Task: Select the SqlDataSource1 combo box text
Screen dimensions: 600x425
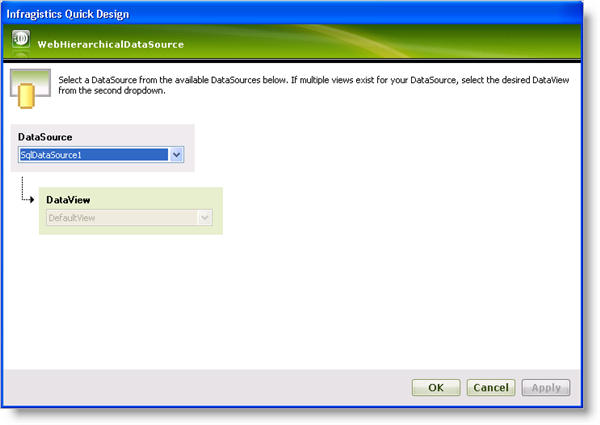Action: (x=93, y=155)
